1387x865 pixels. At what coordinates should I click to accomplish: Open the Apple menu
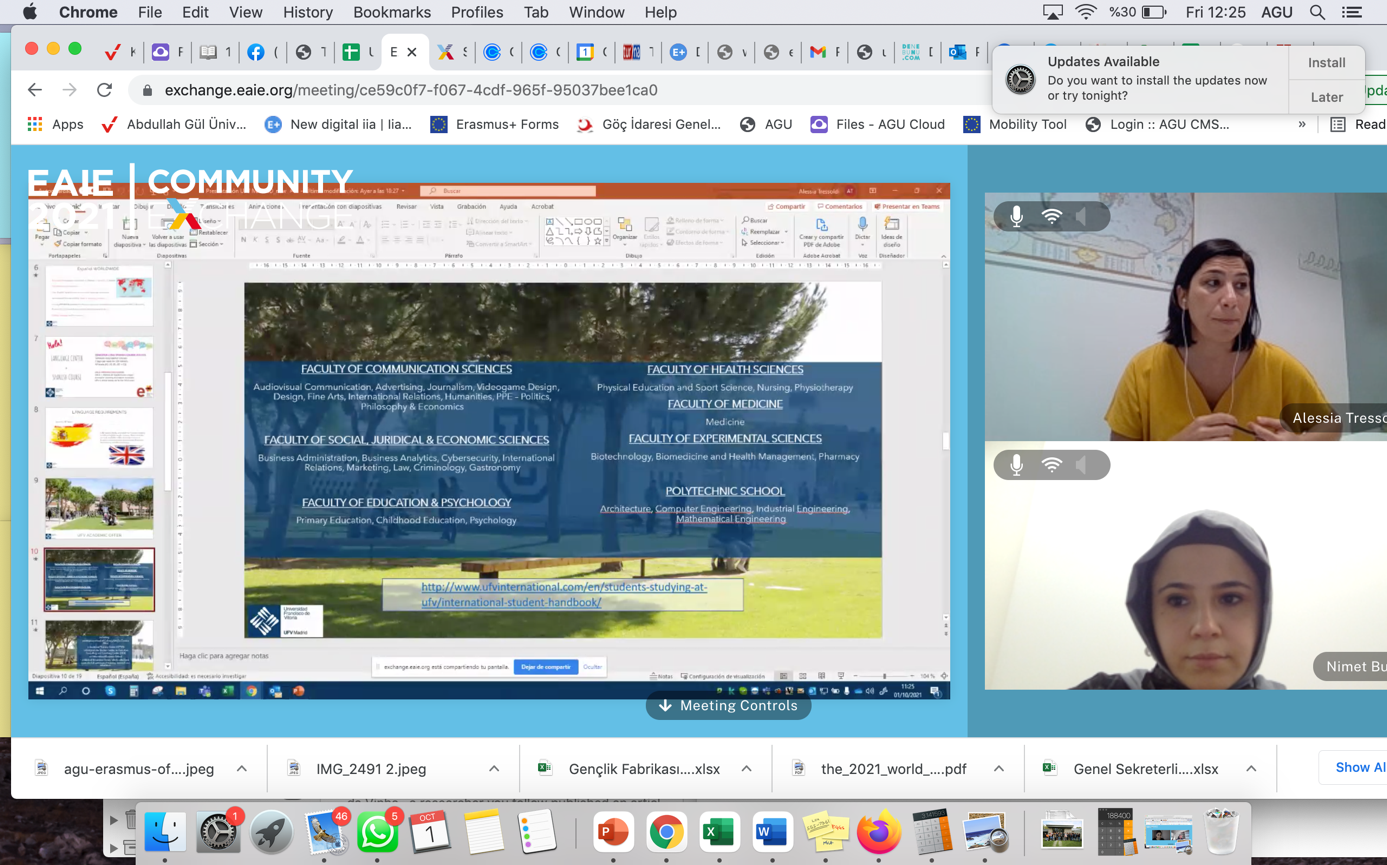coord(29,12)
